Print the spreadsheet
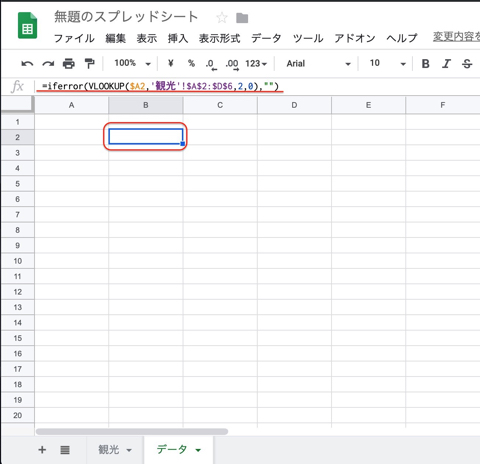The image size is (480, 464). coord(69,63)
